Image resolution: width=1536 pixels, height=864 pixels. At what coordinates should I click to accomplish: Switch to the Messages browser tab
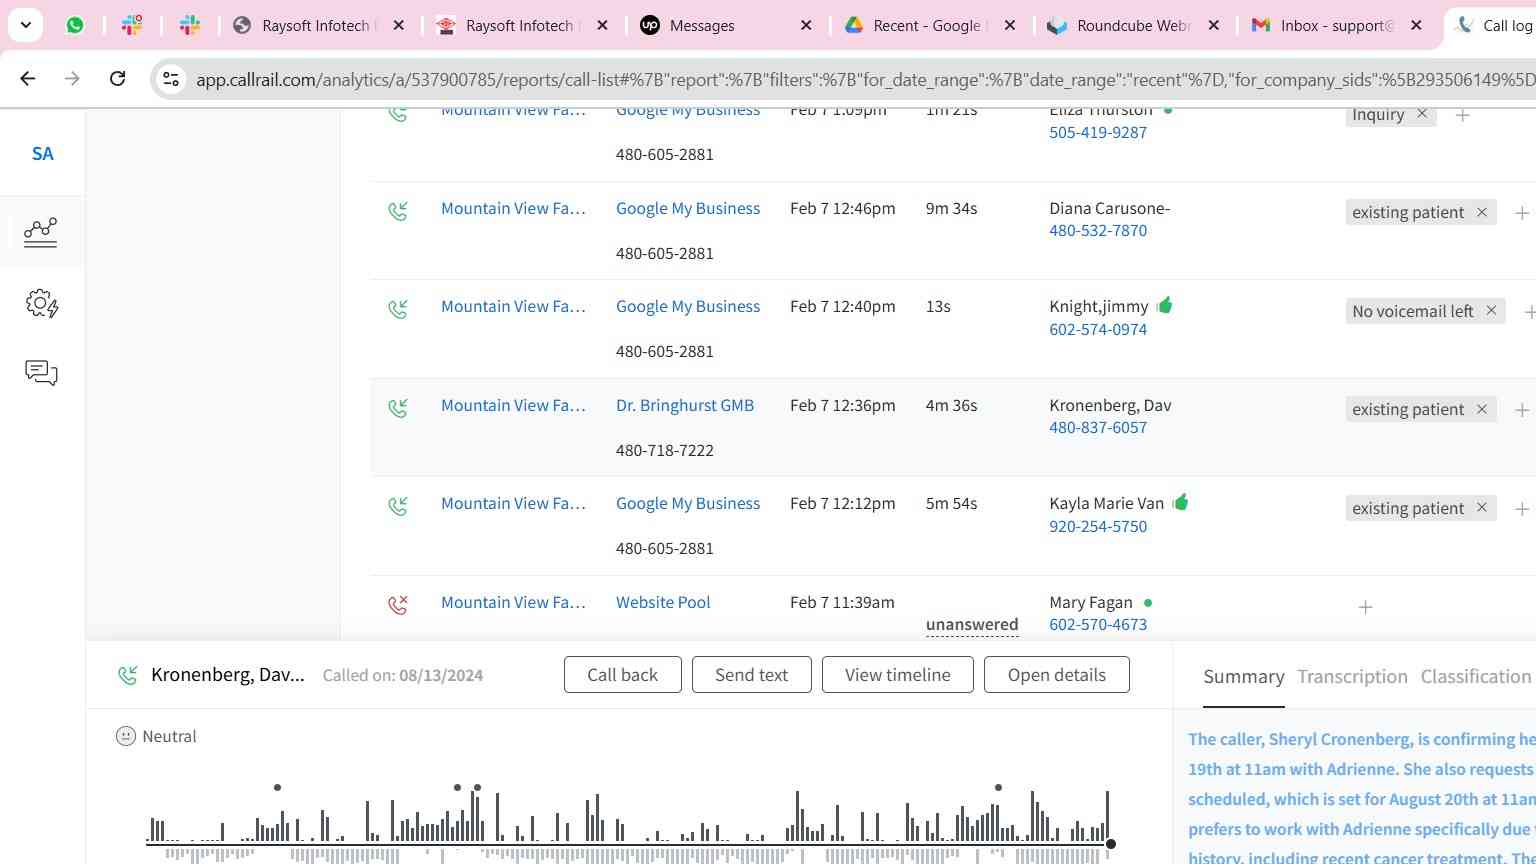coord(726,25)
